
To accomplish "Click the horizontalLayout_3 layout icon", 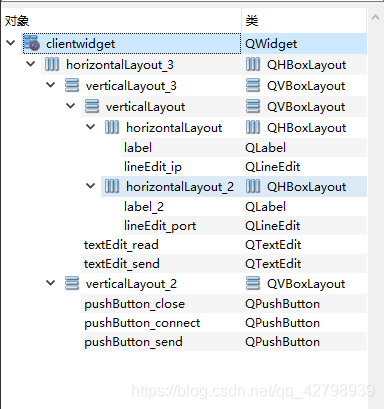I will point(52,64).
